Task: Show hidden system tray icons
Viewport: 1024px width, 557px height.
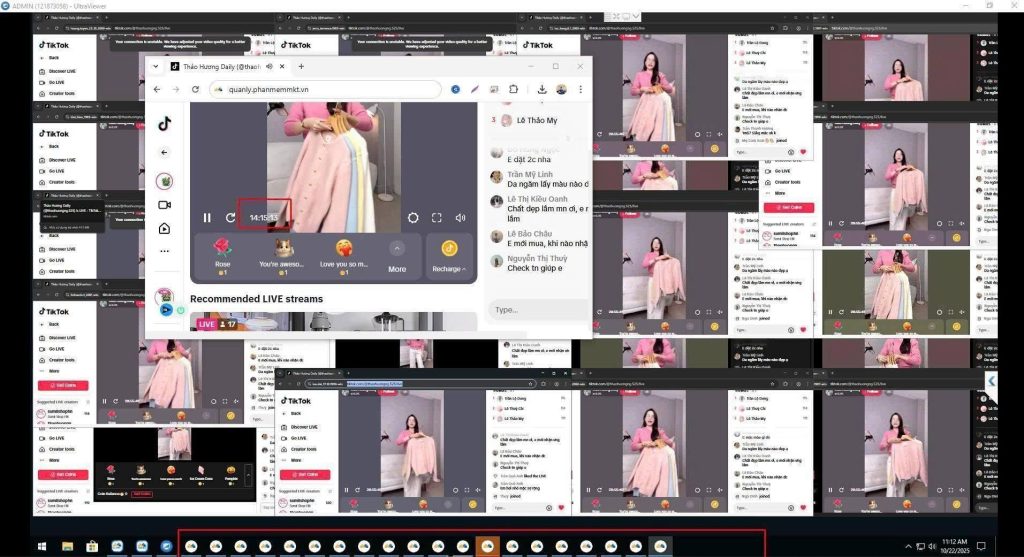Action: point(908,546)
